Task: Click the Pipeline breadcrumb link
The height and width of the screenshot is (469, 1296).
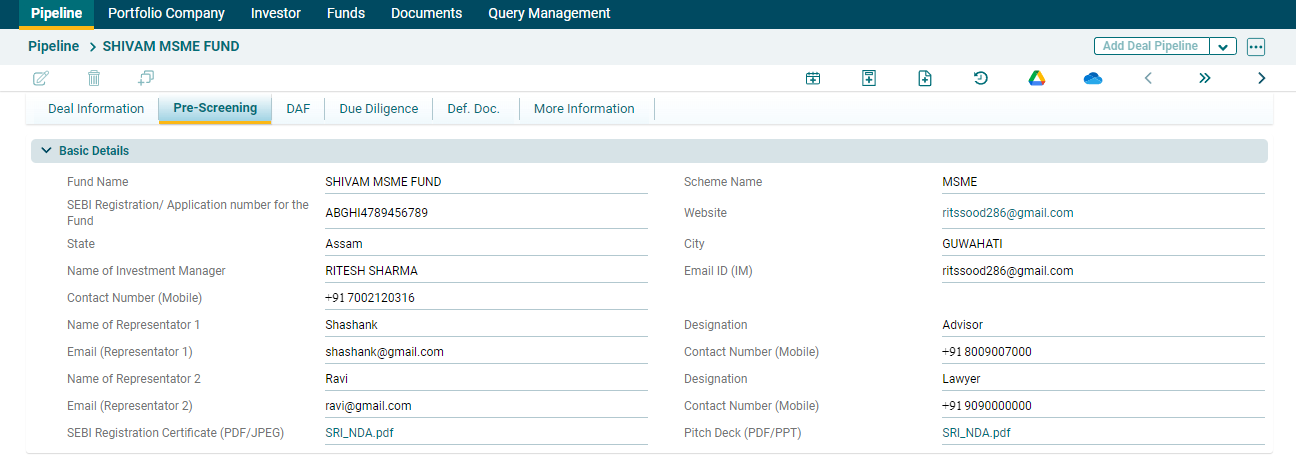Action: click(53, 46)
